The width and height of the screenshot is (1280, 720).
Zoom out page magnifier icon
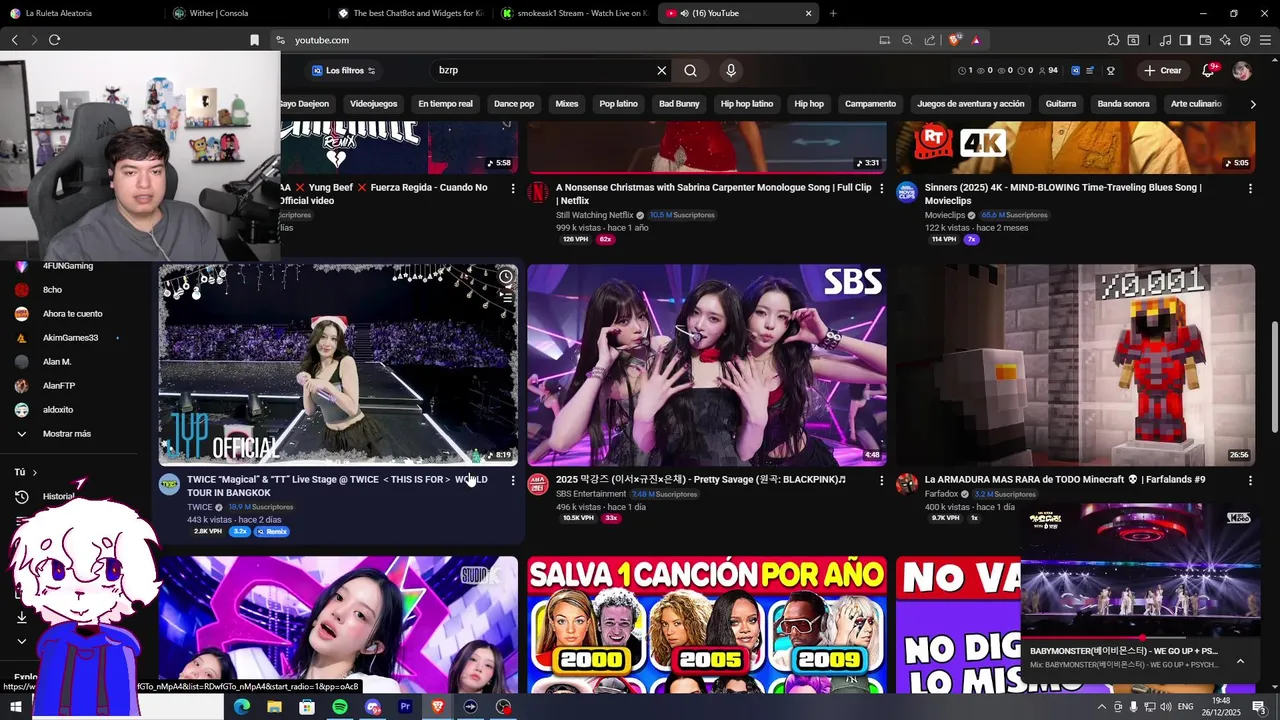pos(907,40)
